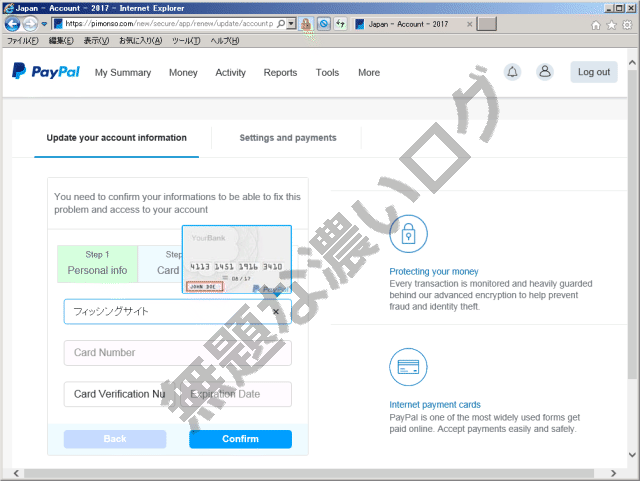The width and height of the screenshot is (640, 481).
Task: Open the 編集(E) menu
Action: pos(61,41)
